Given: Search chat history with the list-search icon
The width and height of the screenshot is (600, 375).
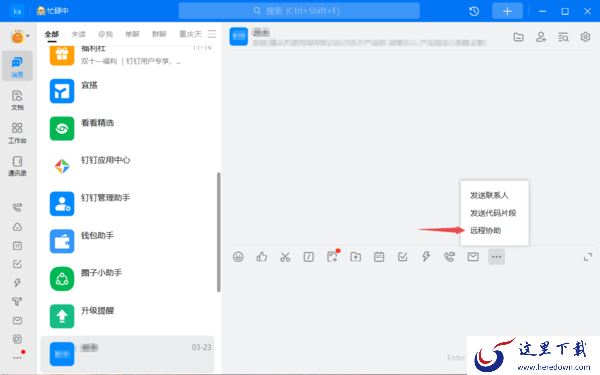Looking at the screenshot, I should point(563,37).
